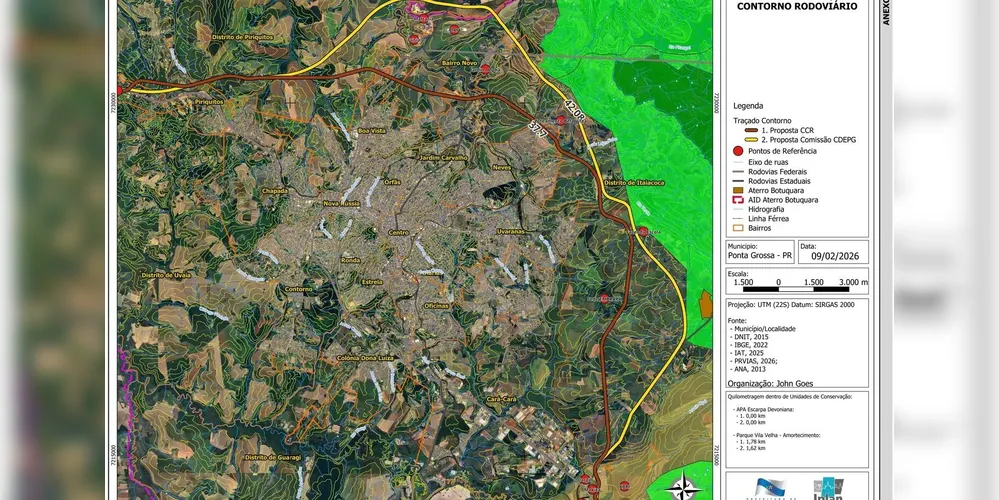Click the brown Proposta CCR legend line swatch
This screenshot has width=999, height=500.
coord(751,130)
